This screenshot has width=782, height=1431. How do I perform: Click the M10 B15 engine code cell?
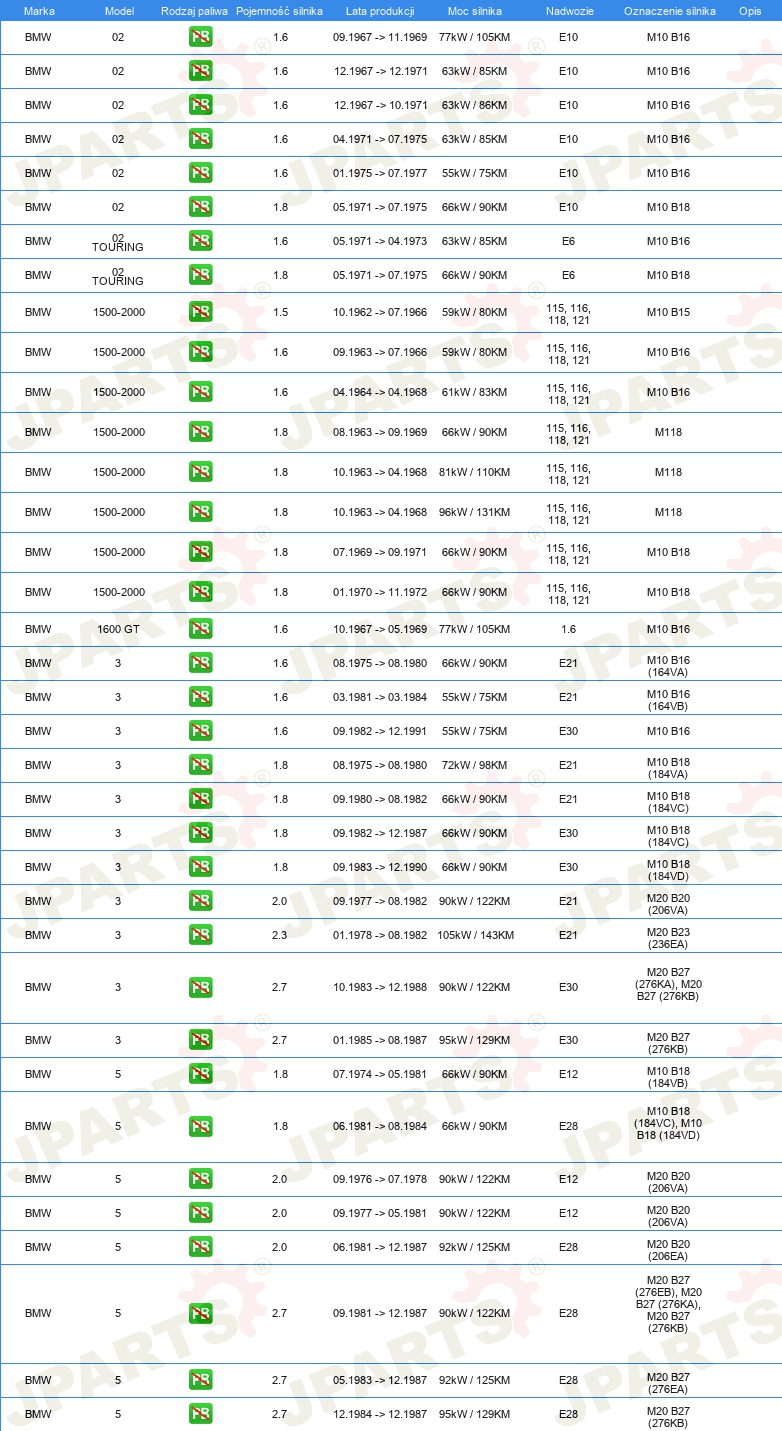coord(668,312)
